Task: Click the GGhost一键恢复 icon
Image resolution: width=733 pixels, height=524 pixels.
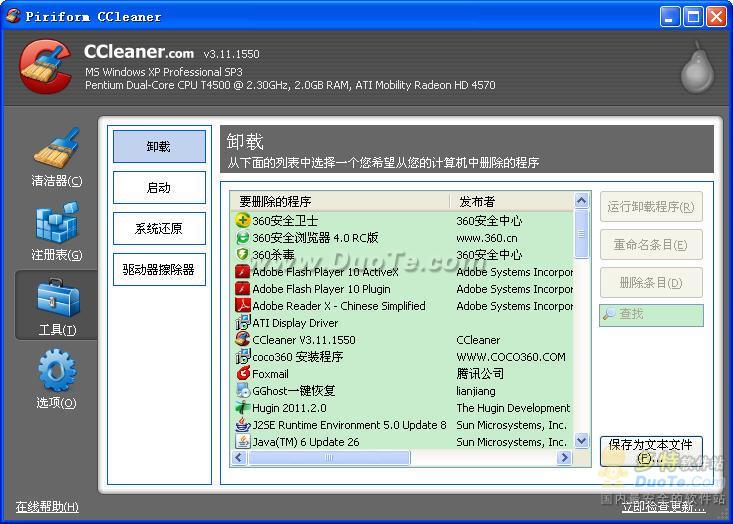Action: pos(242,390)
